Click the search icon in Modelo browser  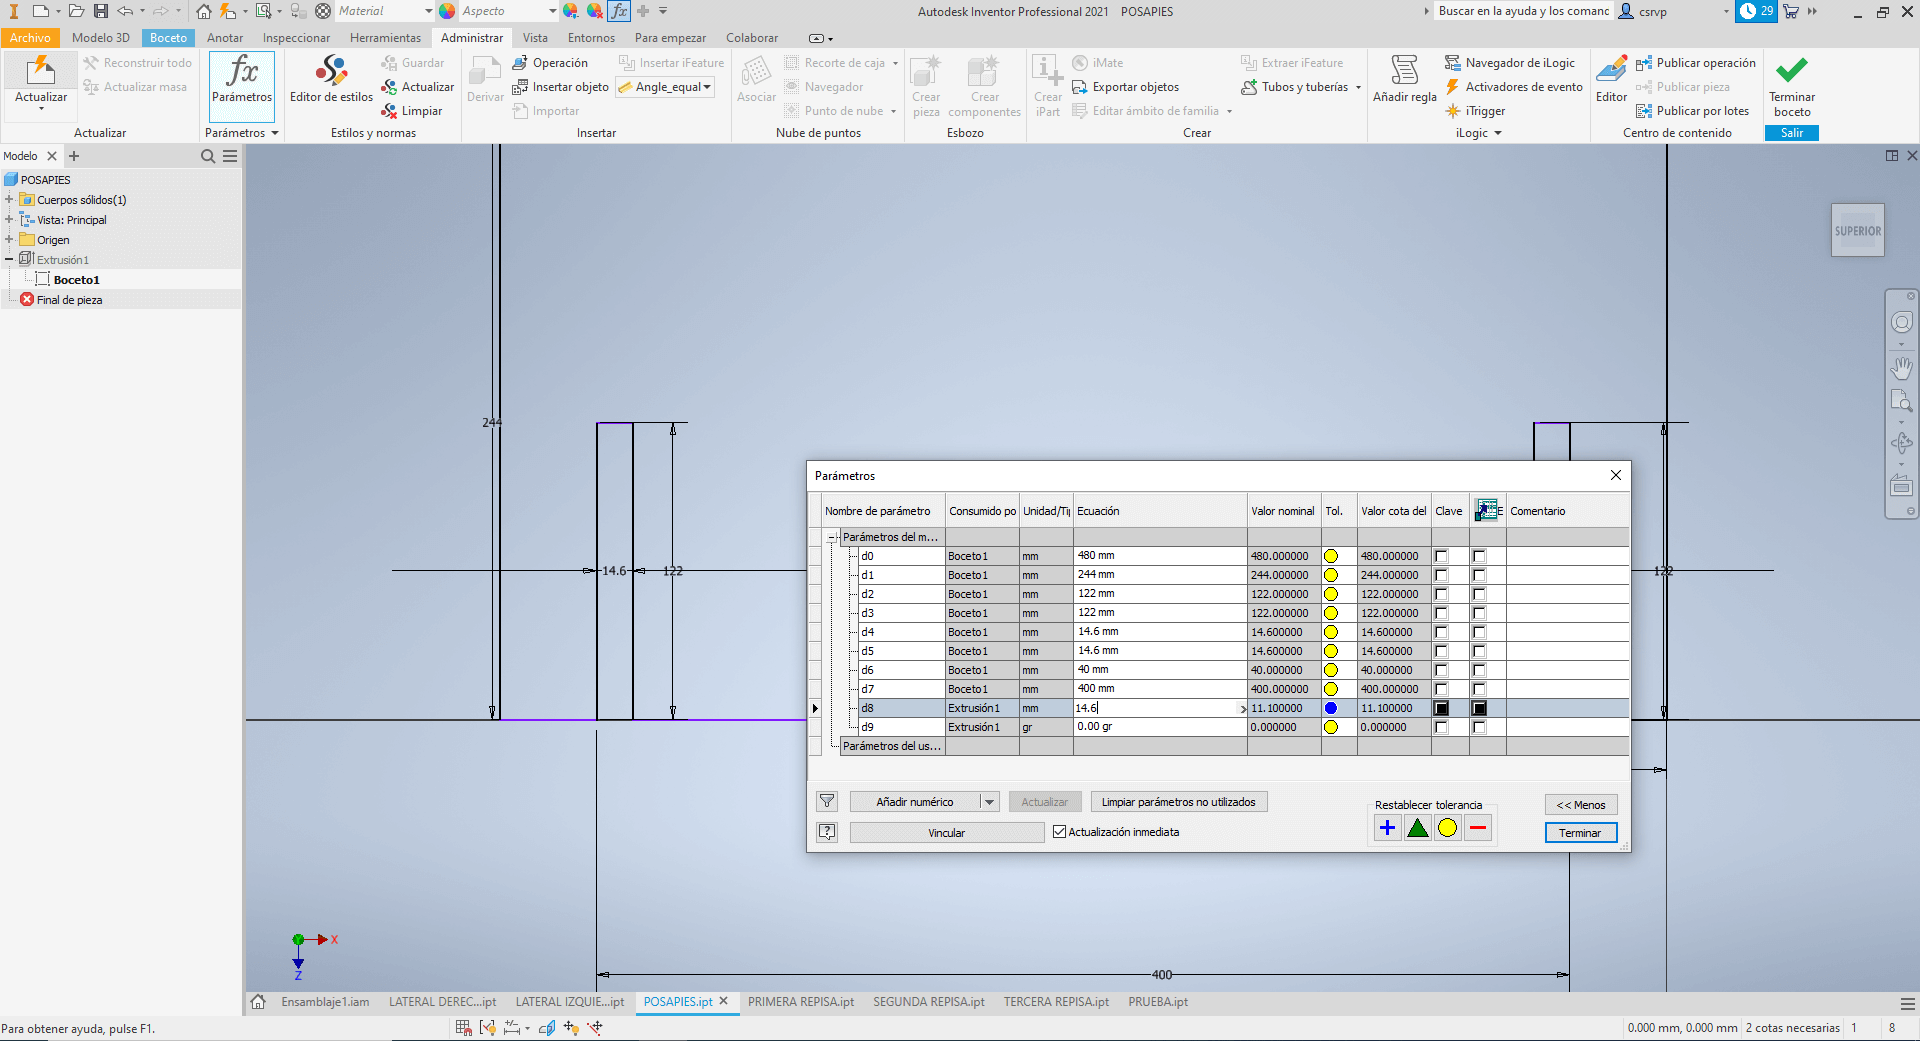pos(208,156)
